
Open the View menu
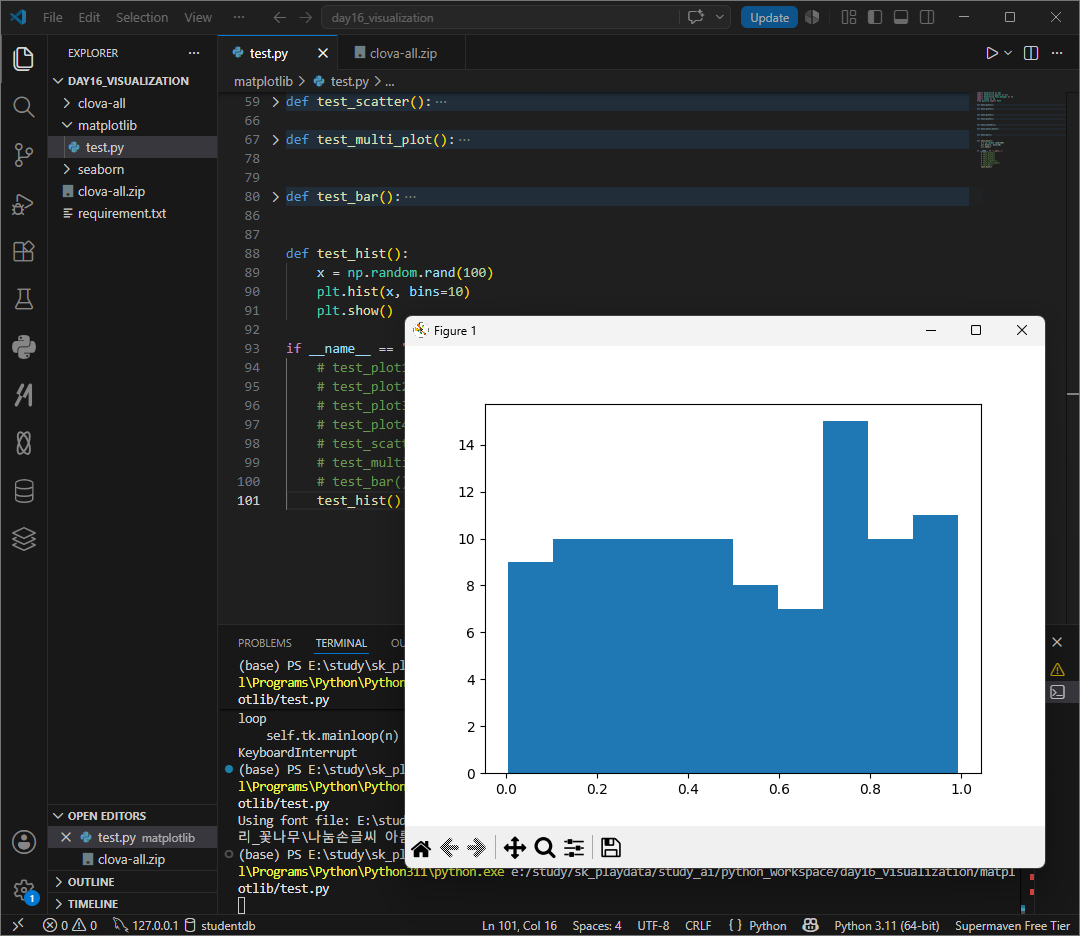click(198, 17)
